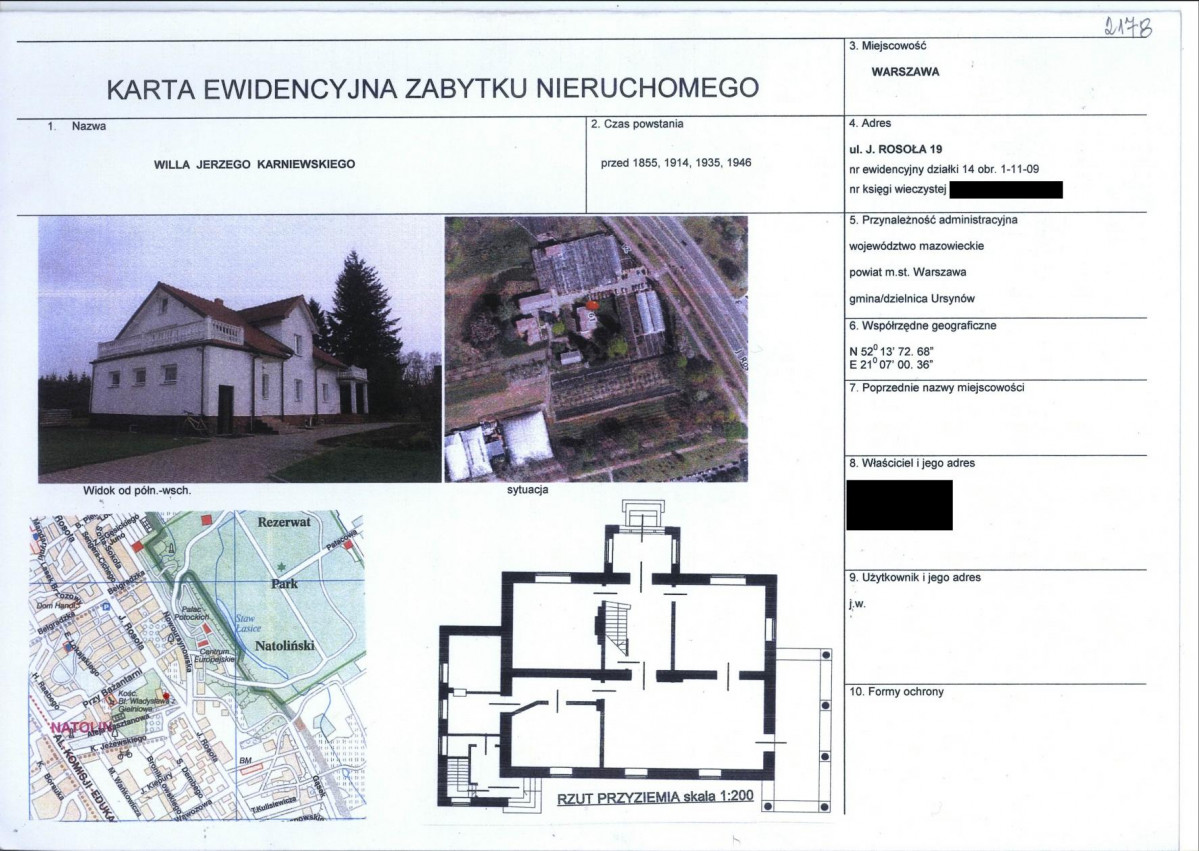Click the 'j.w.' user entry
This screenshot has width=1199, height=851.
tap(856, 604)
